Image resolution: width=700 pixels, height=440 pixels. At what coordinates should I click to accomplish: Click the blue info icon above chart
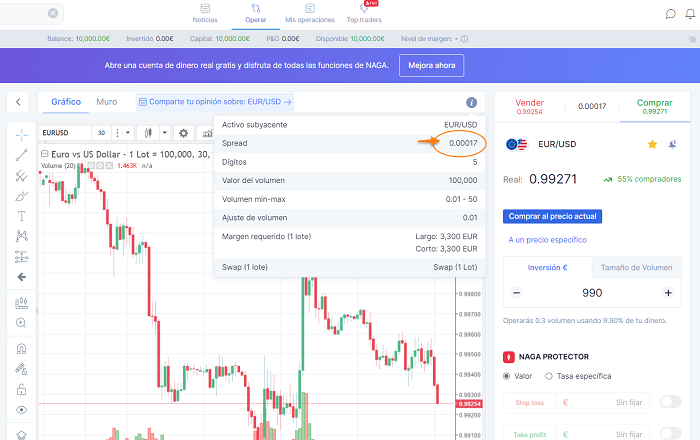pyautogui.click(x=471, y=102)
